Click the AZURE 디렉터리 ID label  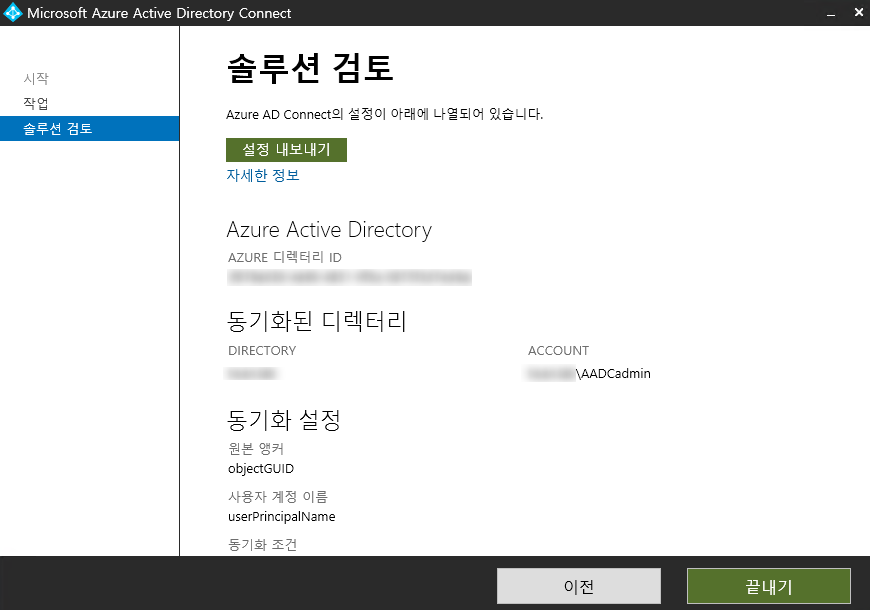(285, 258)
